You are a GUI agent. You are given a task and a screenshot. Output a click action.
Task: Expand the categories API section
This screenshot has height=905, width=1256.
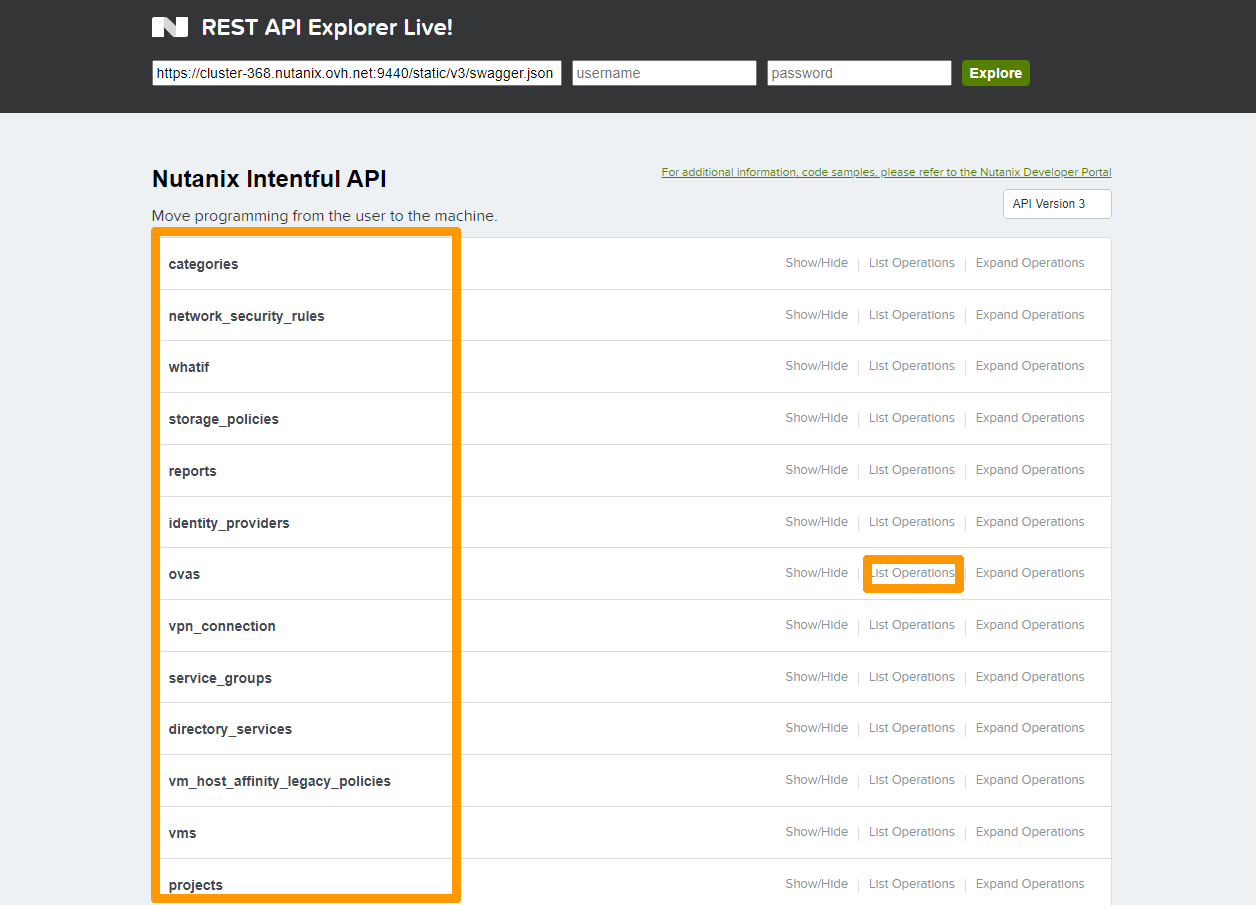coord(203,264)
